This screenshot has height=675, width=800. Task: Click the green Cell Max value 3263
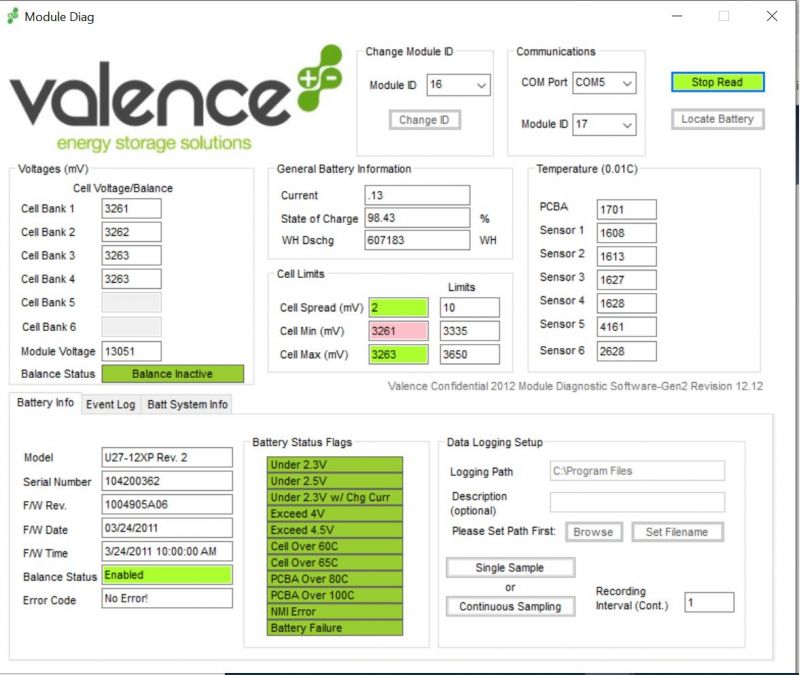pyautogui.click(x=398, y=355)
